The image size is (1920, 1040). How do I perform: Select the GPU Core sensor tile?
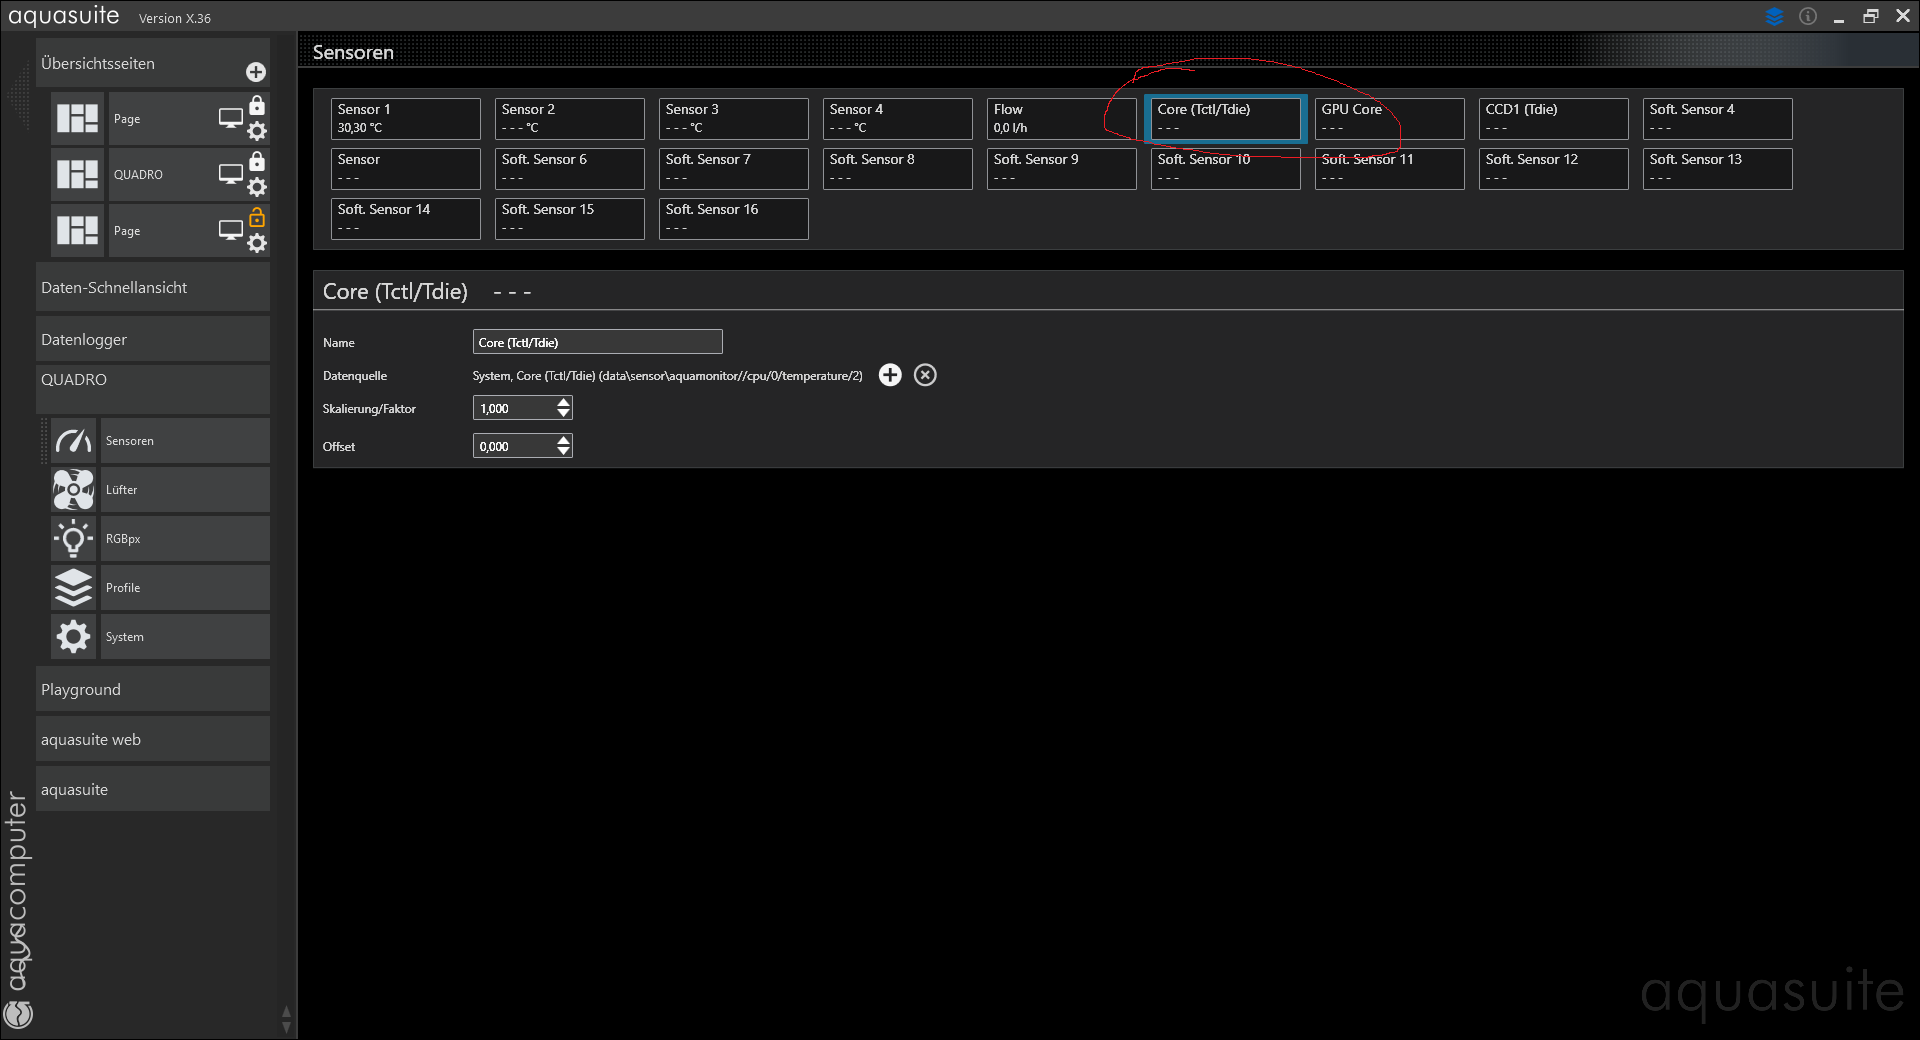coord(1390,119)
